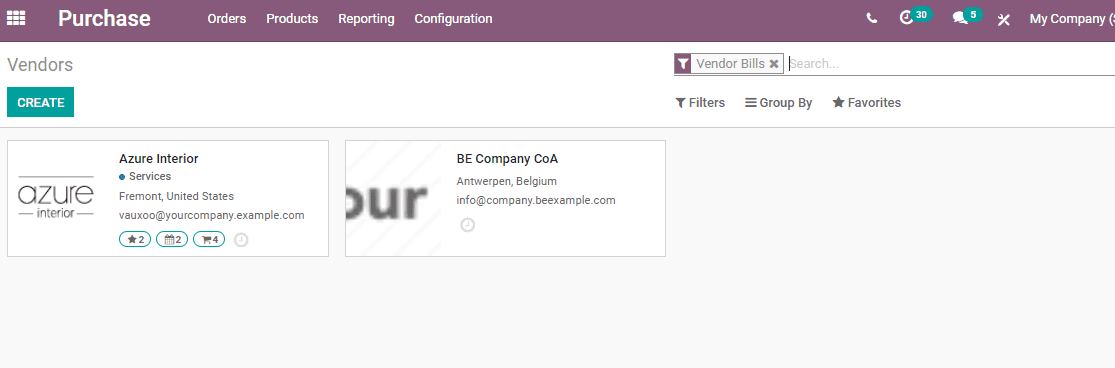The image size is (1115, 368).
Task: Click Fremont, United States address
Action: 176,196
